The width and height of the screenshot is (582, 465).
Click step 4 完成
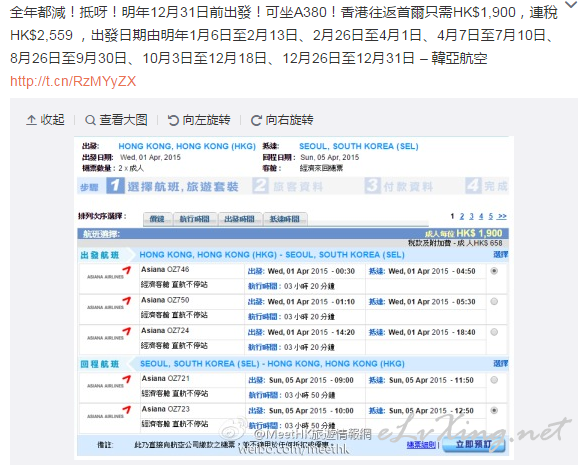(486, 186)
